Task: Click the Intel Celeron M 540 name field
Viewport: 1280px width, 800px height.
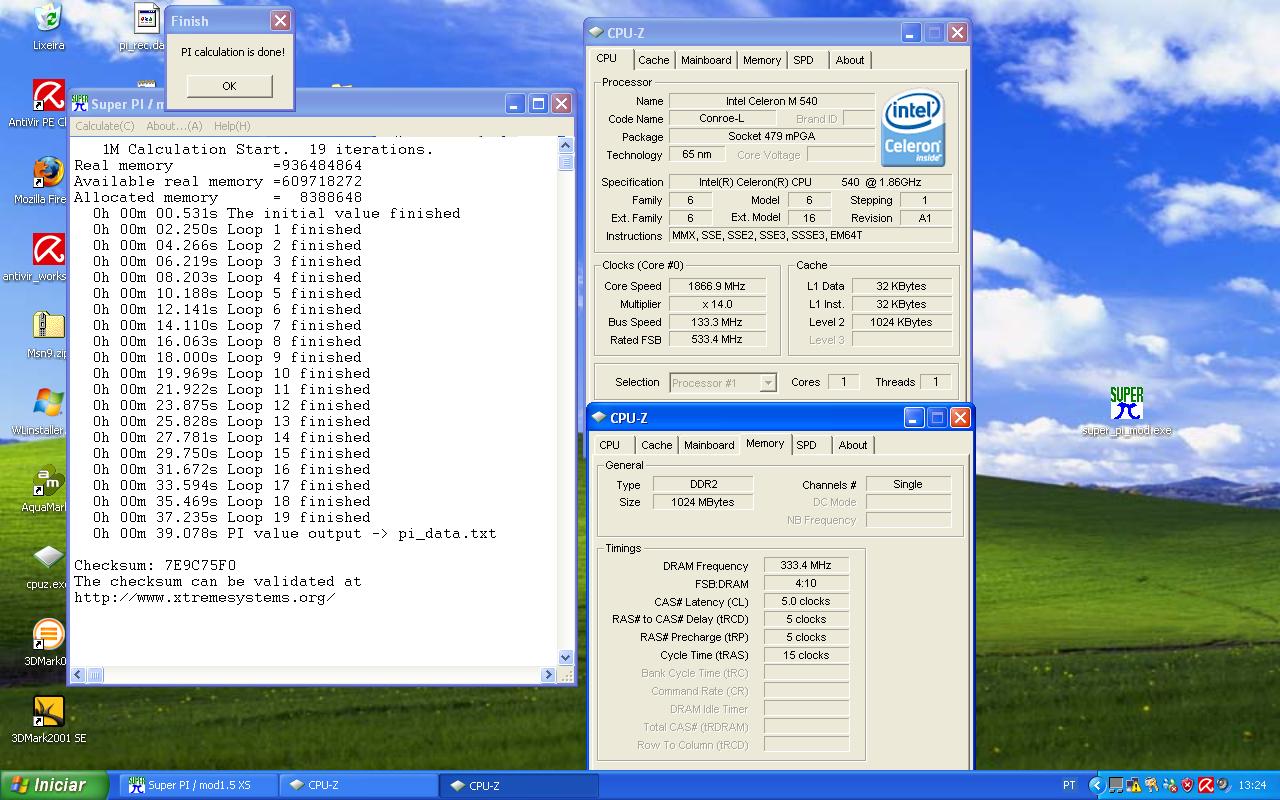Action: 772,101
